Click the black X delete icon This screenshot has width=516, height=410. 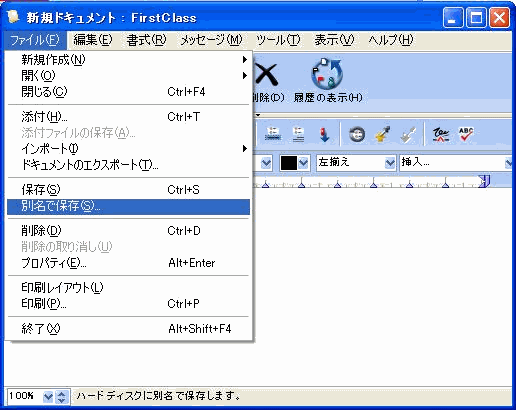(x=266, y=75)
